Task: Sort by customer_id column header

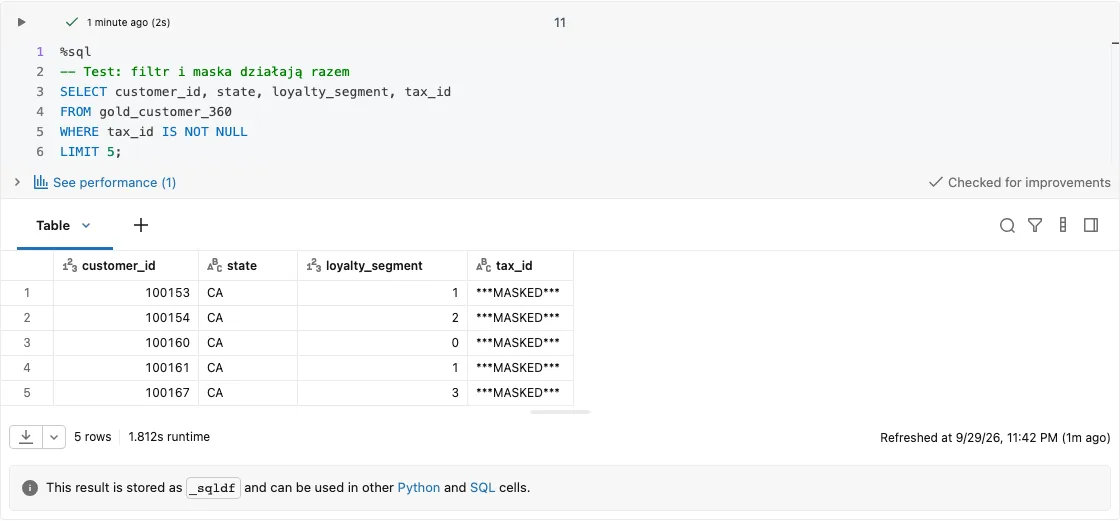Action: pyautogui.click(x=126, y=266)
